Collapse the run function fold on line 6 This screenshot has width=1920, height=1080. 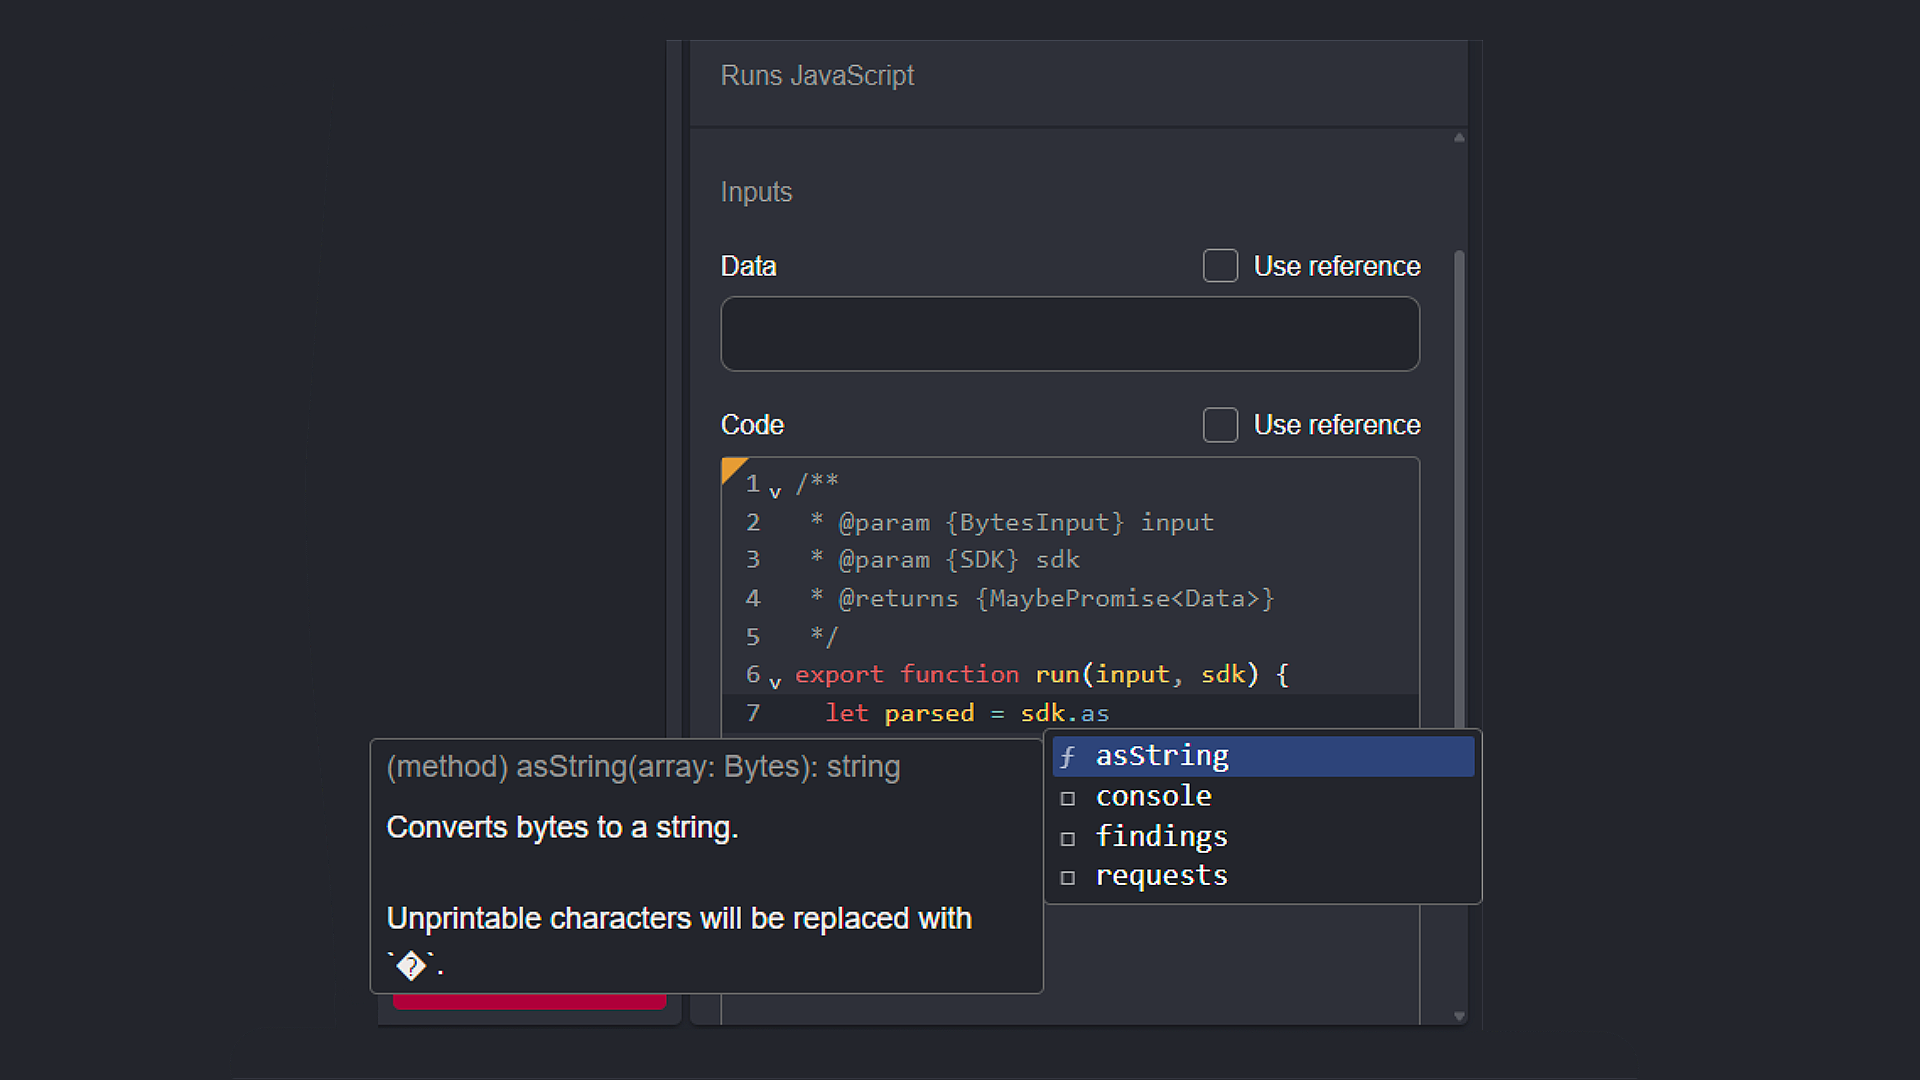coord(775,681)
